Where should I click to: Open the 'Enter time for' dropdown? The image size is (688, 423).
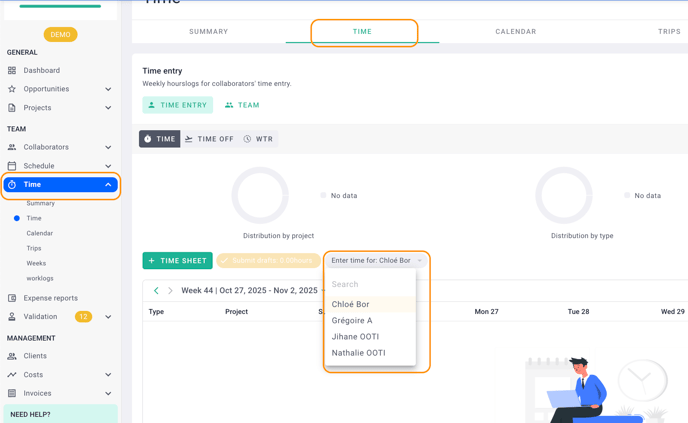click(x=376, y=261)
